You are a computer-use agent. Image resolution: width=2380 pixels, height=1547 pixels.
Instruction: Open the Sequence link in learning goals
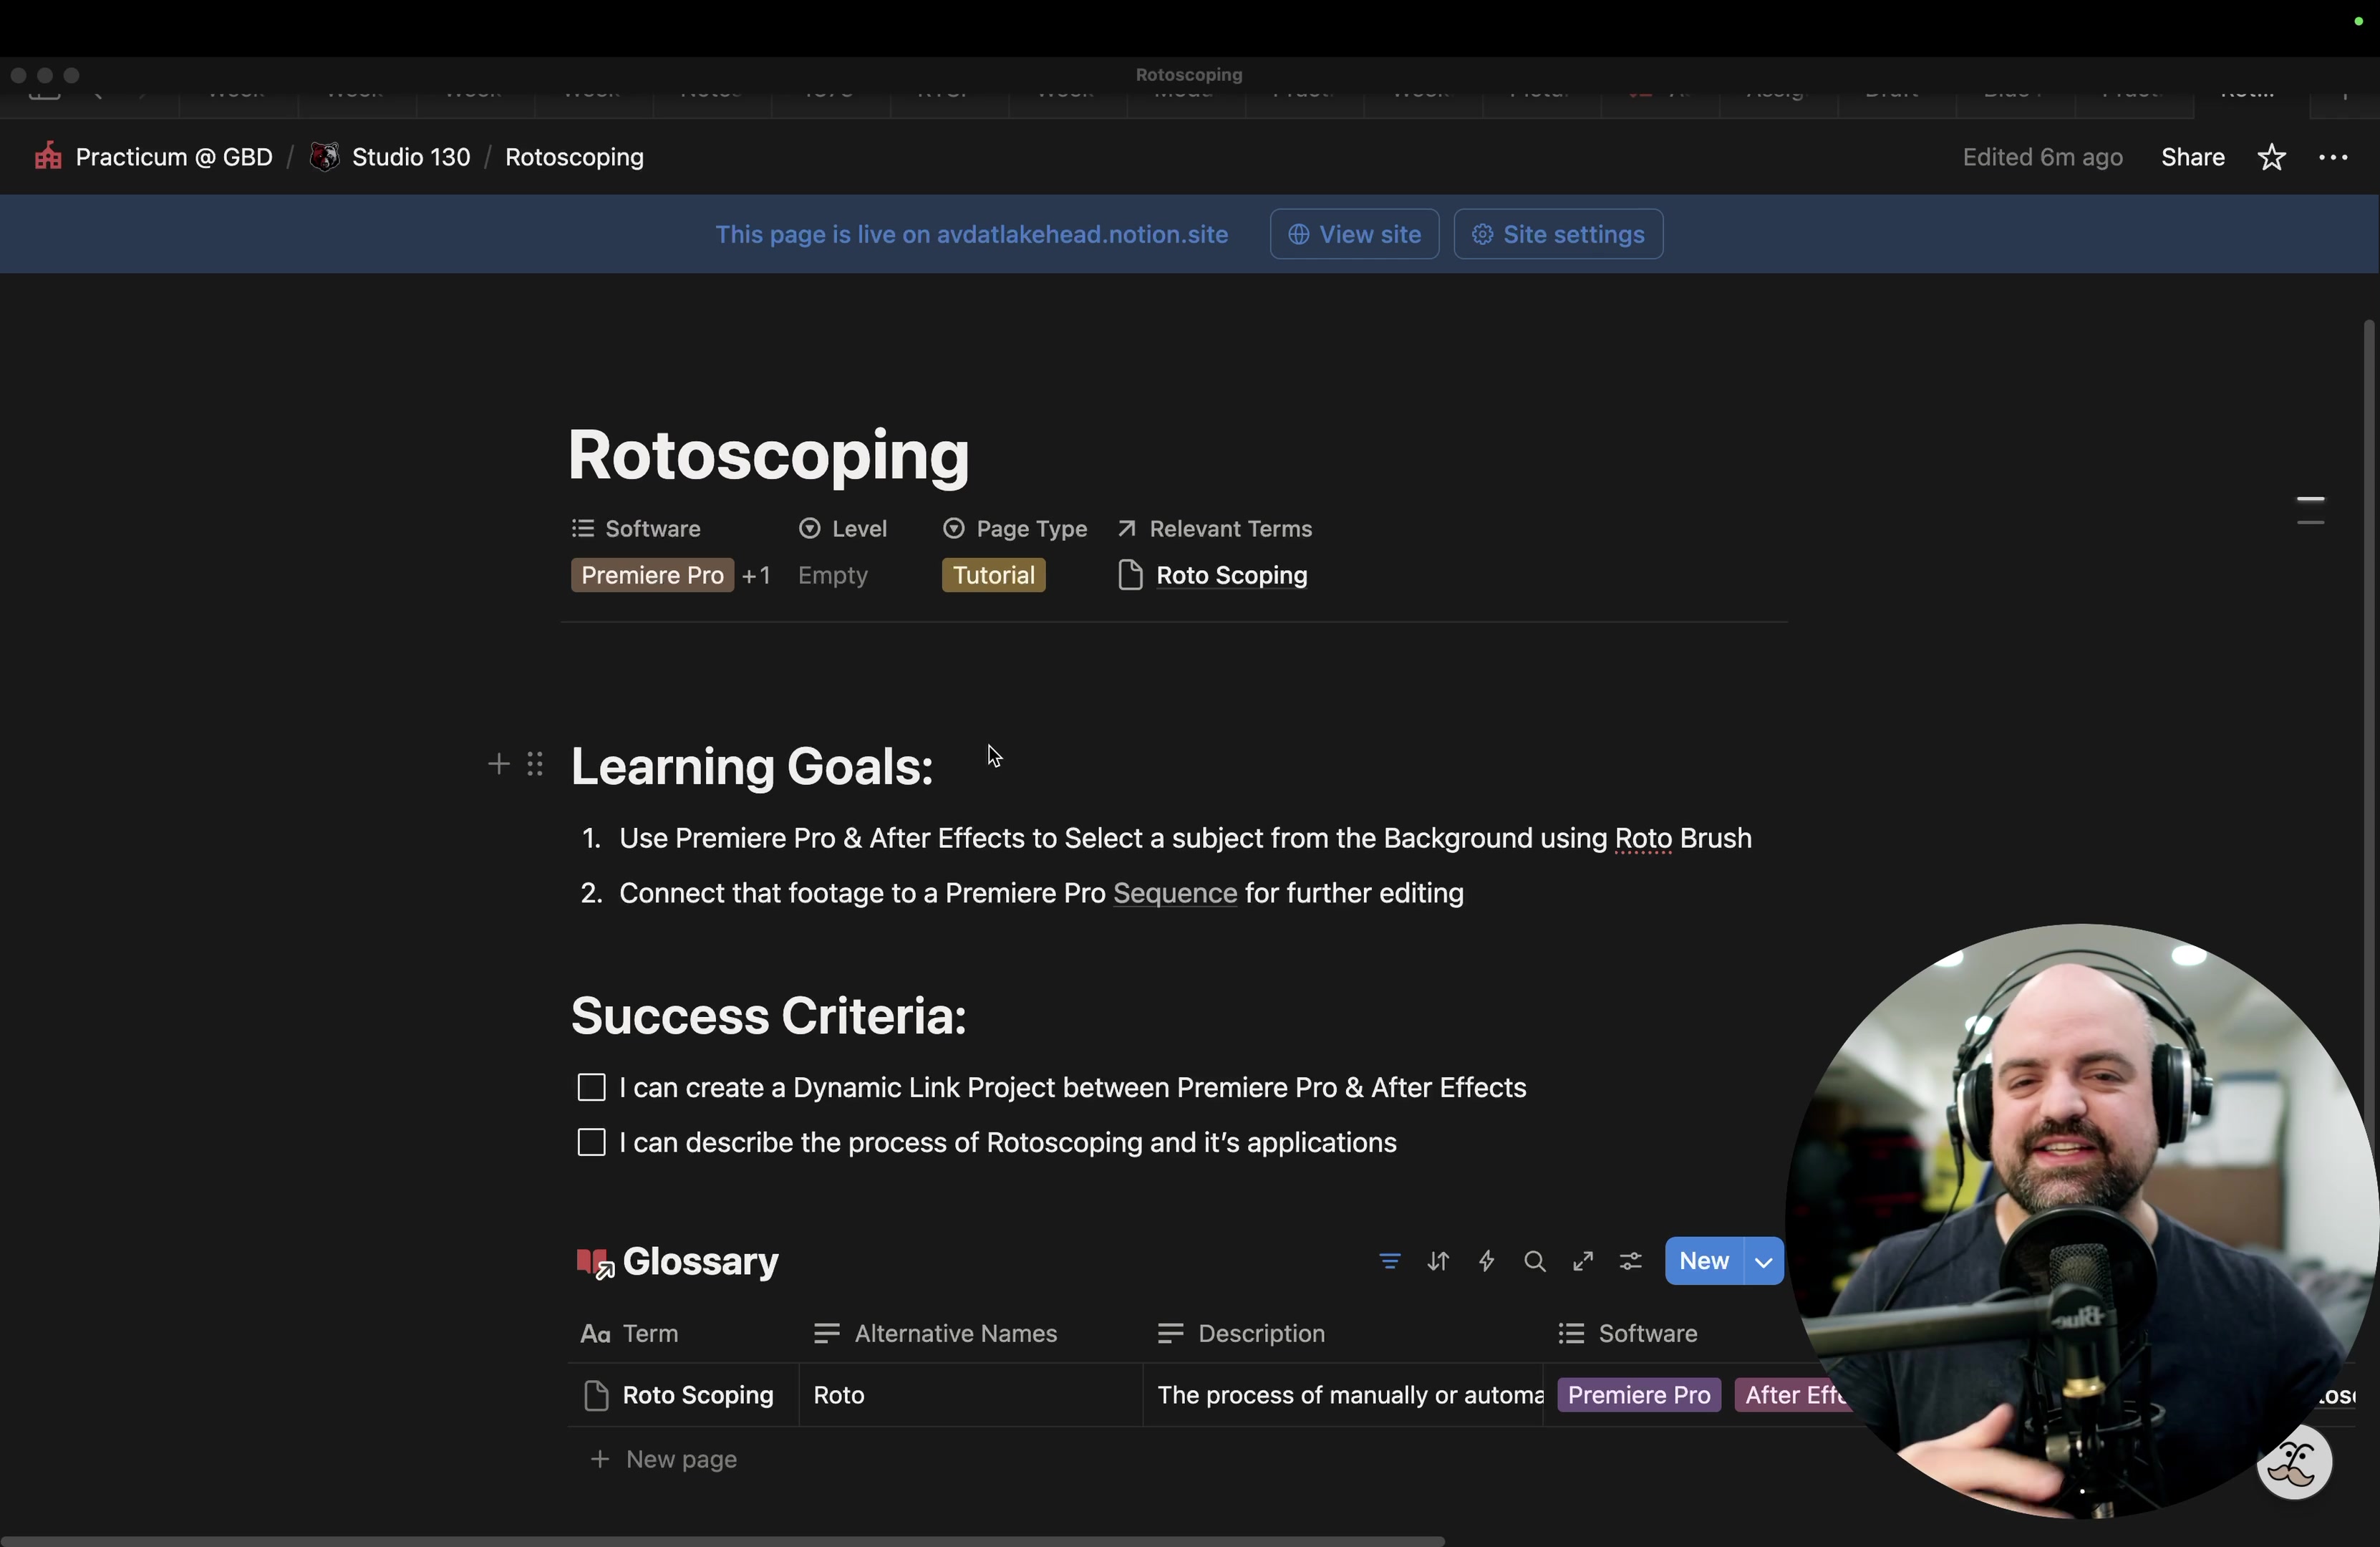tap(1174, 893)
